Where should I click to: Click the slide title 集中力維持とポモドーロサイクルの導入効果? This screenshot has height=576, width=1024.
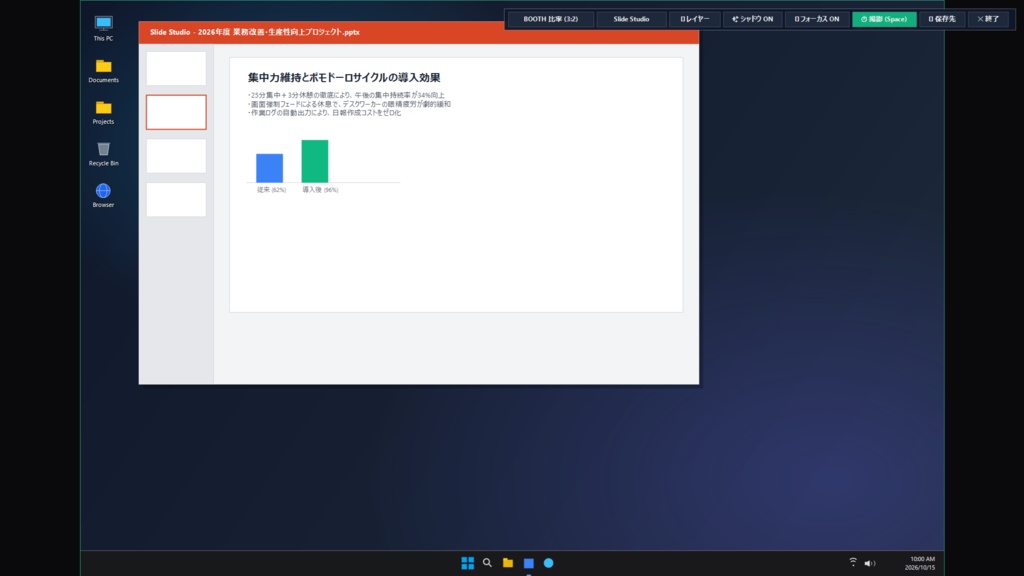pos(344,77)
